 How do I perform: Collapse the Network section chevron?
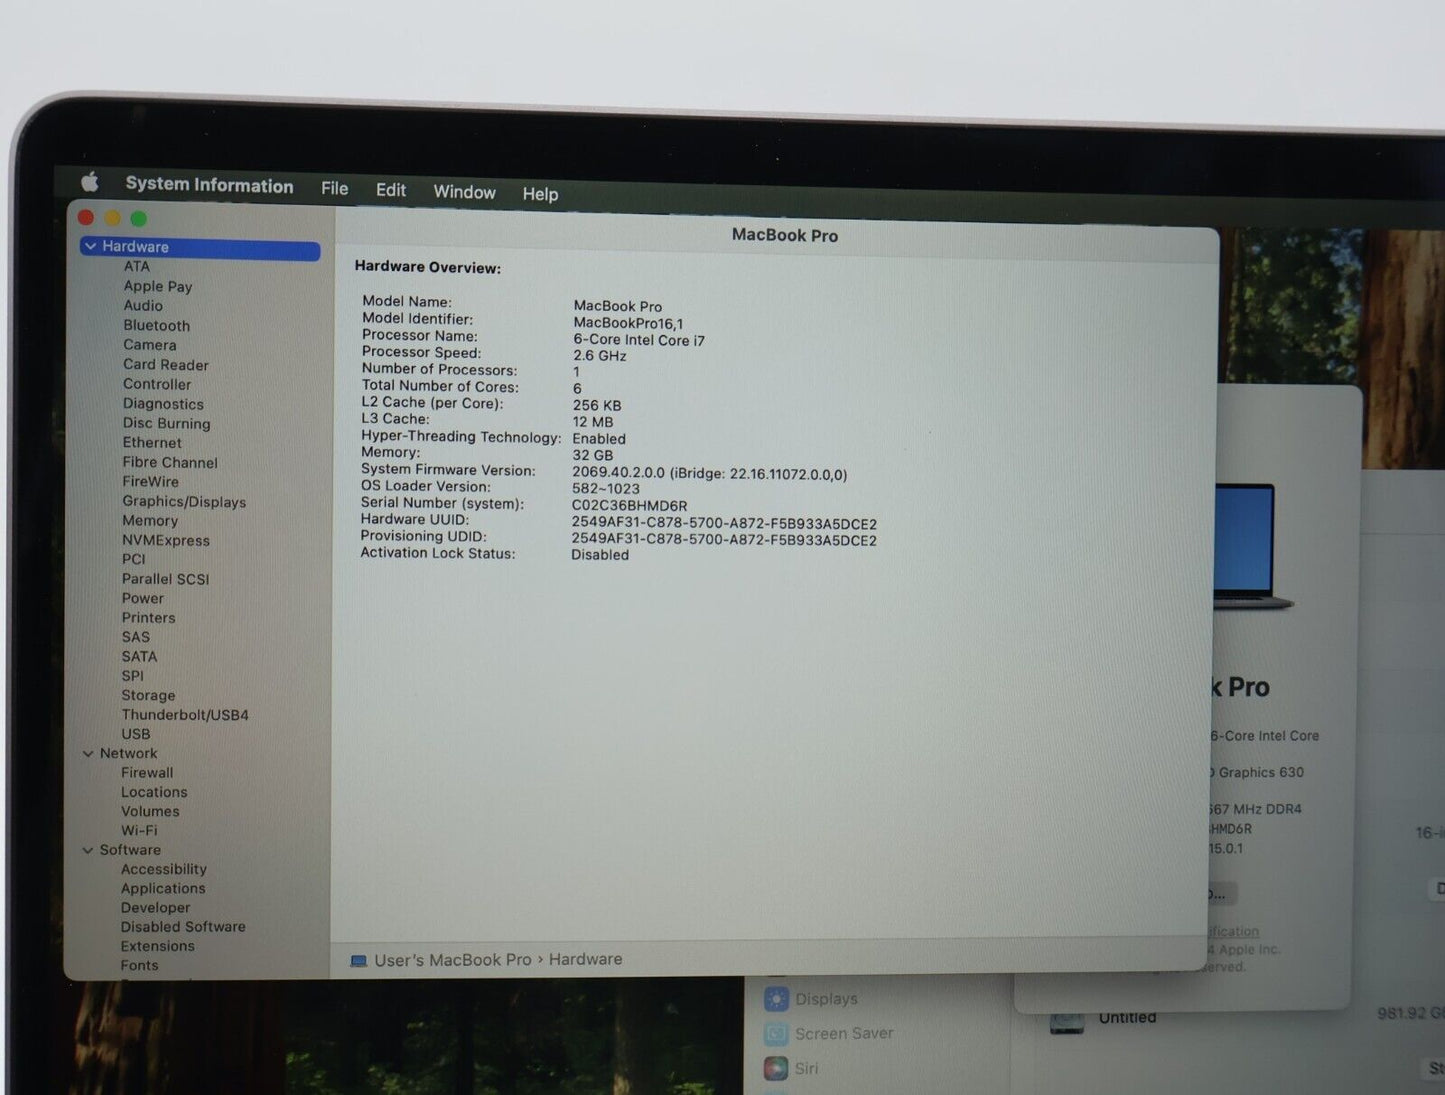88,753
